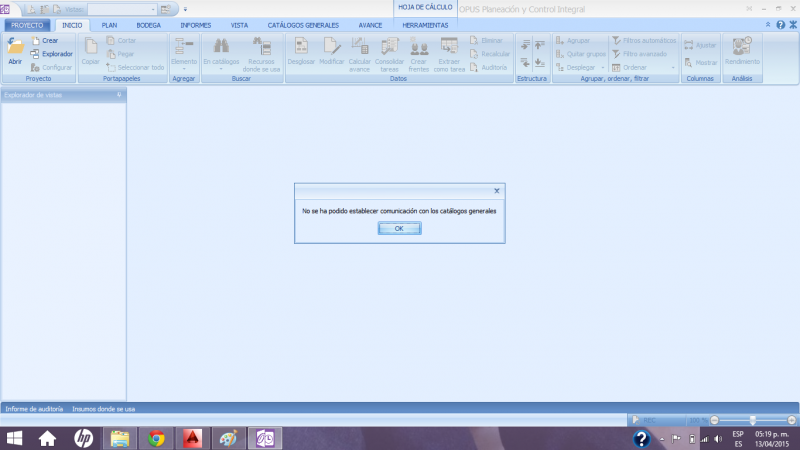Click the Abrir folder icon
The height and width of the screenshot is (450, 800).
pyautogui.click(x=15, y=48)
